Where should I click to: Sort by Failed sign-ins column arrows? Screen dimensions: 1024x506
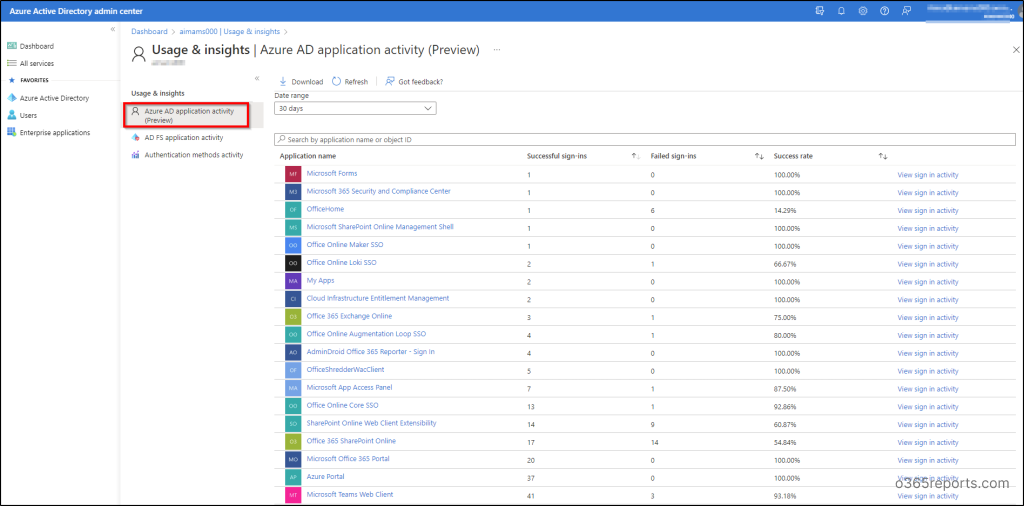pos(759,157)
